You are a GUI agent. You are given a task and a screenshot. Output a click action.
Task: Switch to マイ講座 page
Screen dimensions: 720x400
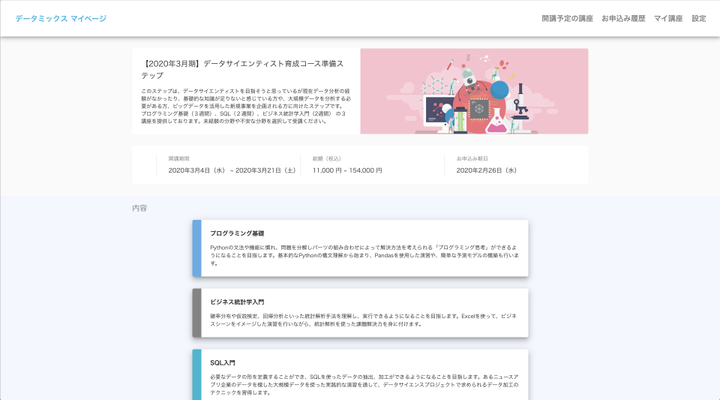(668, 18)
